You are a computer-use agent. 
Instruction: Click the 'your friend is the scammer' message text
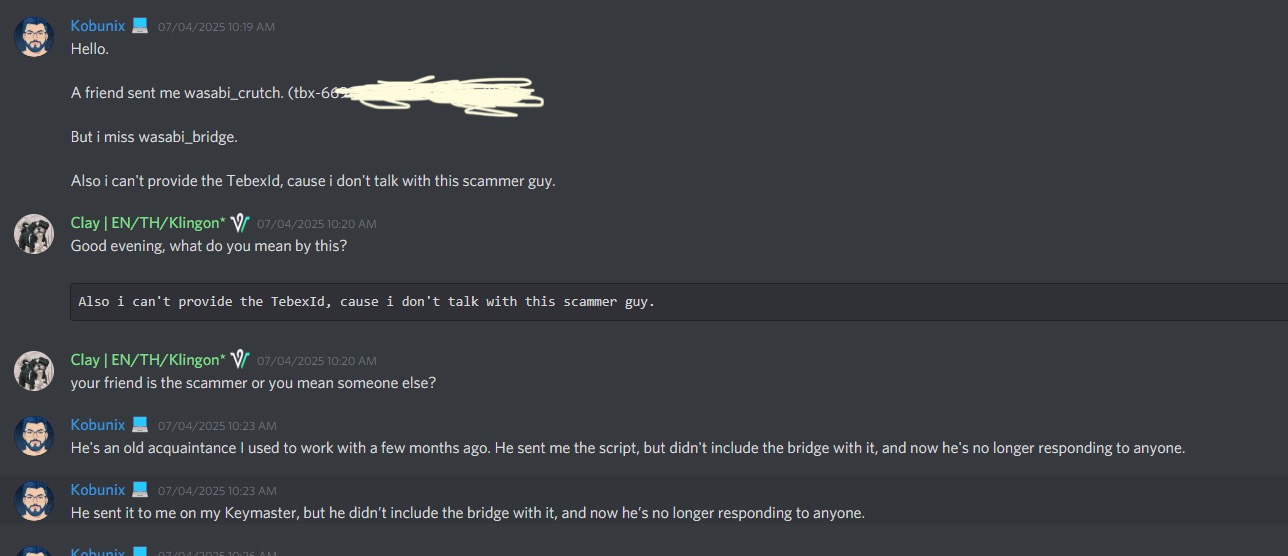(253, 383)
